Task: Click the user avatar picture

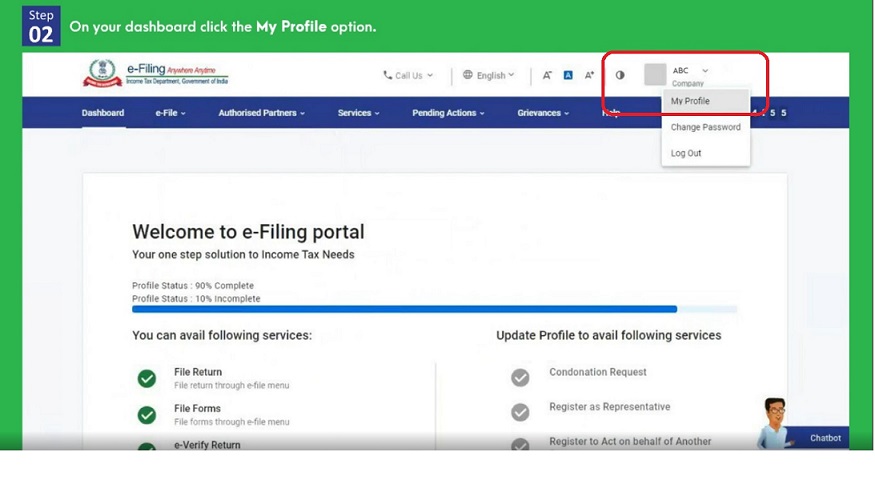Action: click(655, 75)
